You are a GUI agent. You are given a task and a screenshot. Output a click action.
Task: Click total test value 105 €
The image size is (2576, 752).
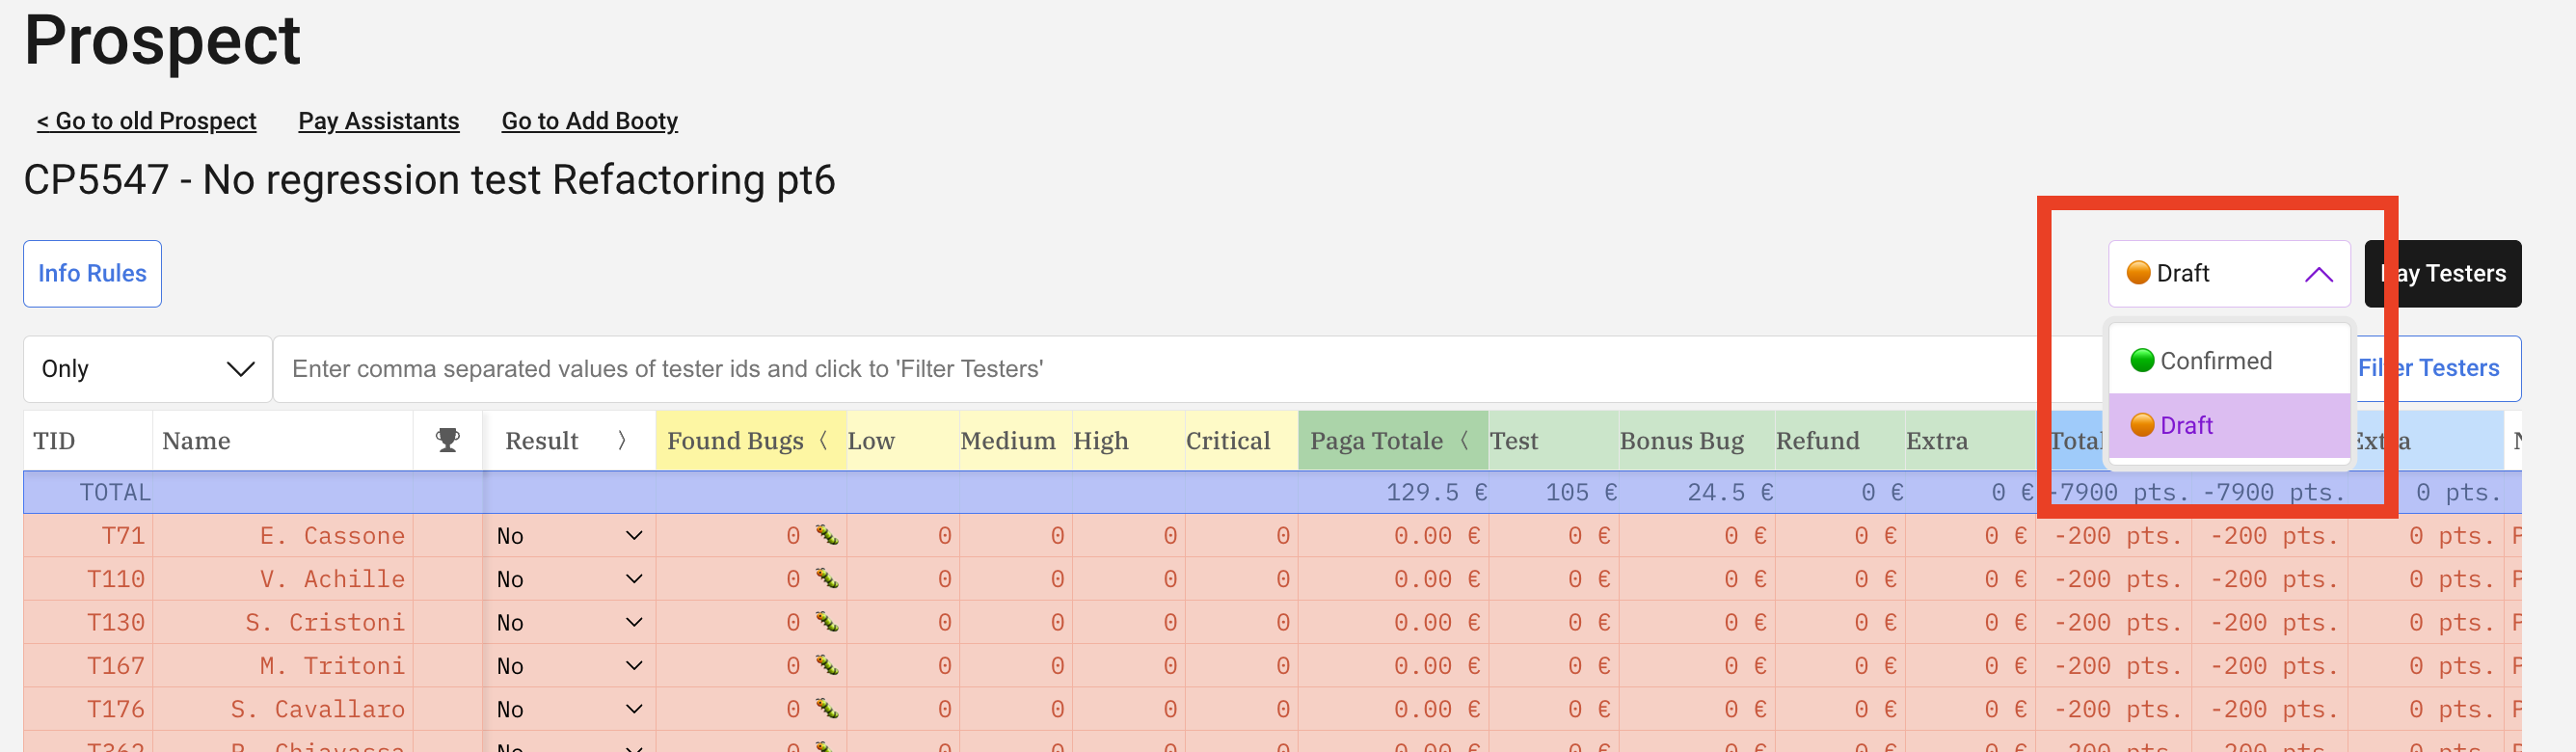1581,492
